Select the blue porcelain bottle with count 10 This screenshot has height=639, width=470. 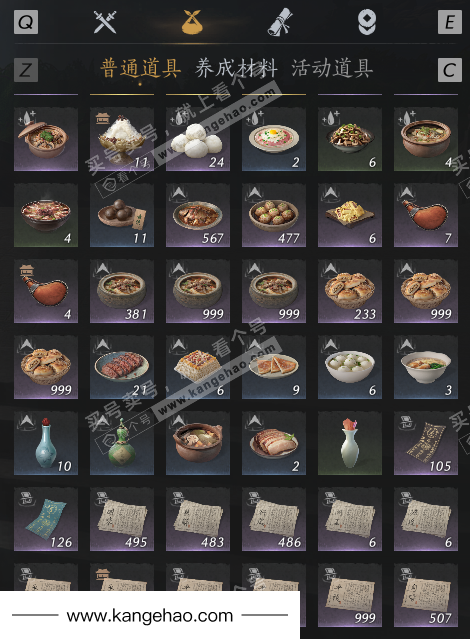[46, 443]
